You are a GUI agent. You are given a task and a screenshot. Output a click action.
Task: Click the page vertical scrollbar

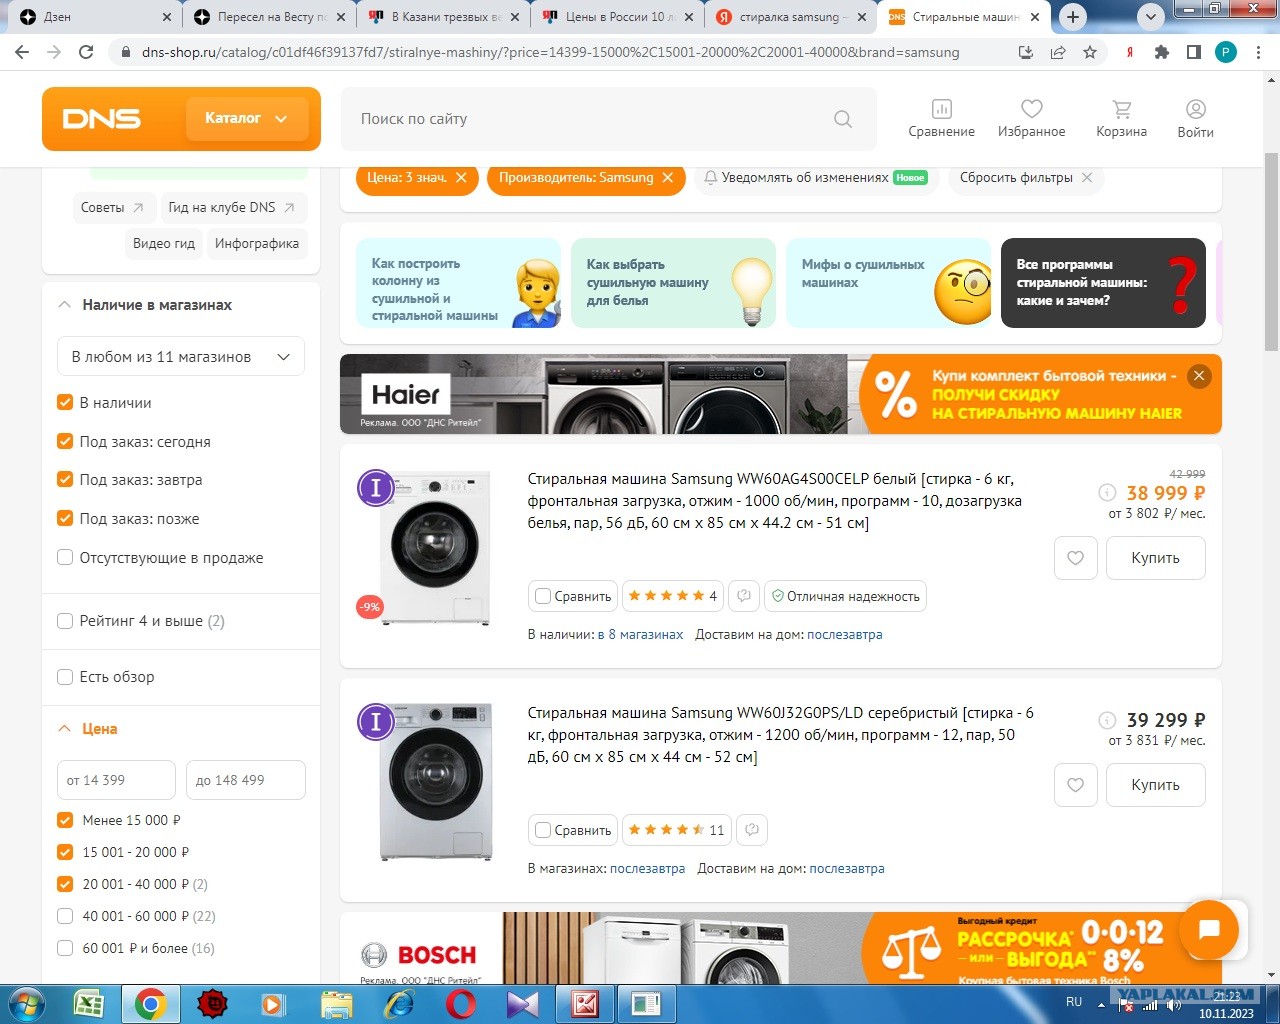1271,250
